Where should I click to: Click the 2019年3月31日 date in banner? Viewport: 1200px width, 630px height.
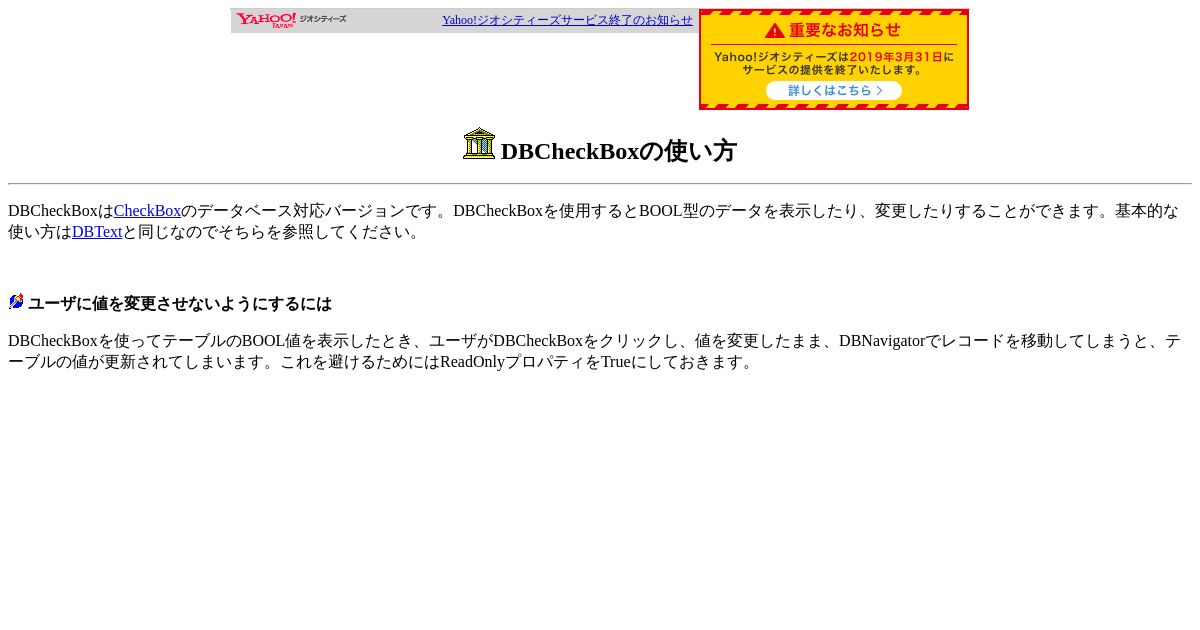(896, 57)
